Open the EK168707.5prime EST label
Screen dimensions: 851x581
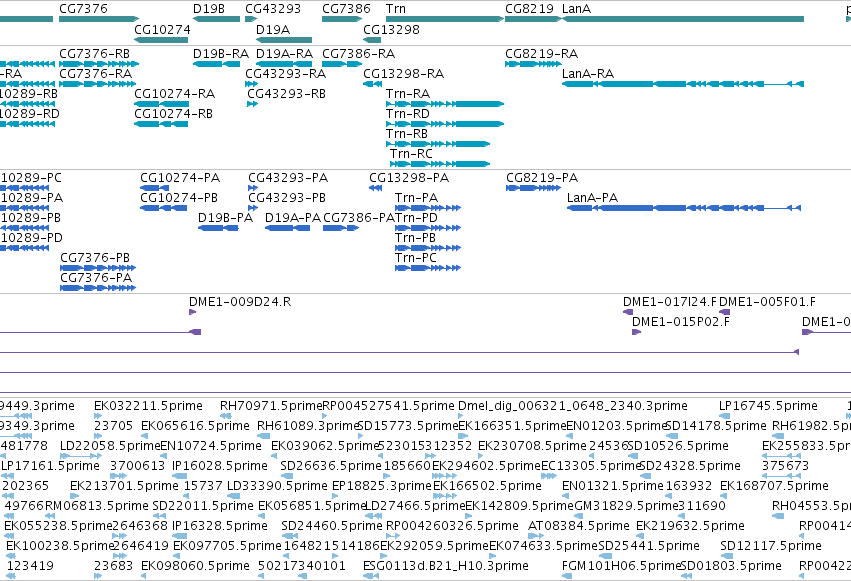click(x=774, y=486)
